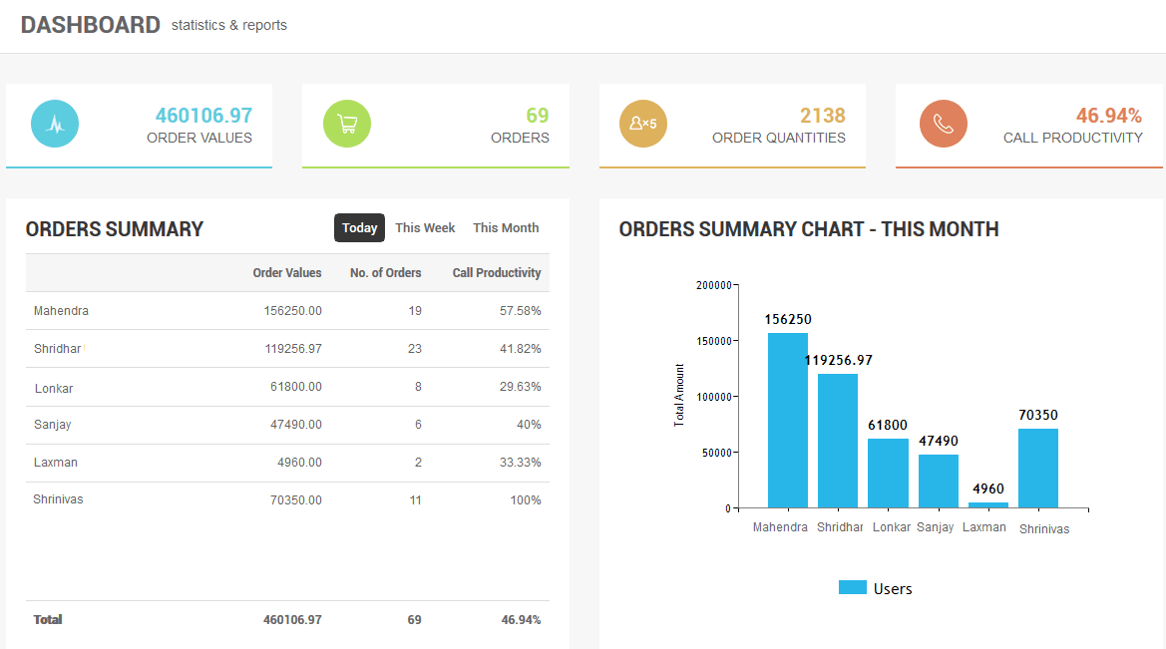Select the Shrinivas row name
This screenshot has height=649, width=1166.
tap(58, 499)
